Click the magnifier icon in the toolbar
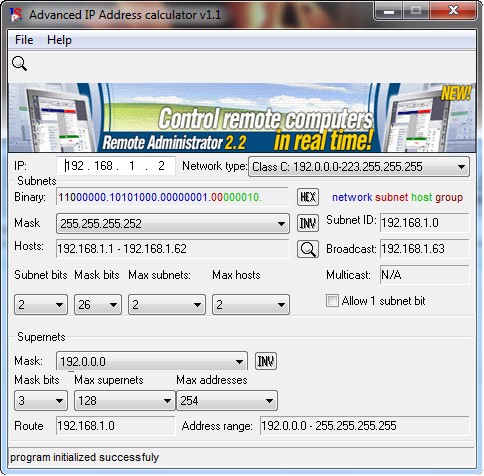Image resolution: width=484 pixels, height=476 pixels. click(x=19, y=63)
